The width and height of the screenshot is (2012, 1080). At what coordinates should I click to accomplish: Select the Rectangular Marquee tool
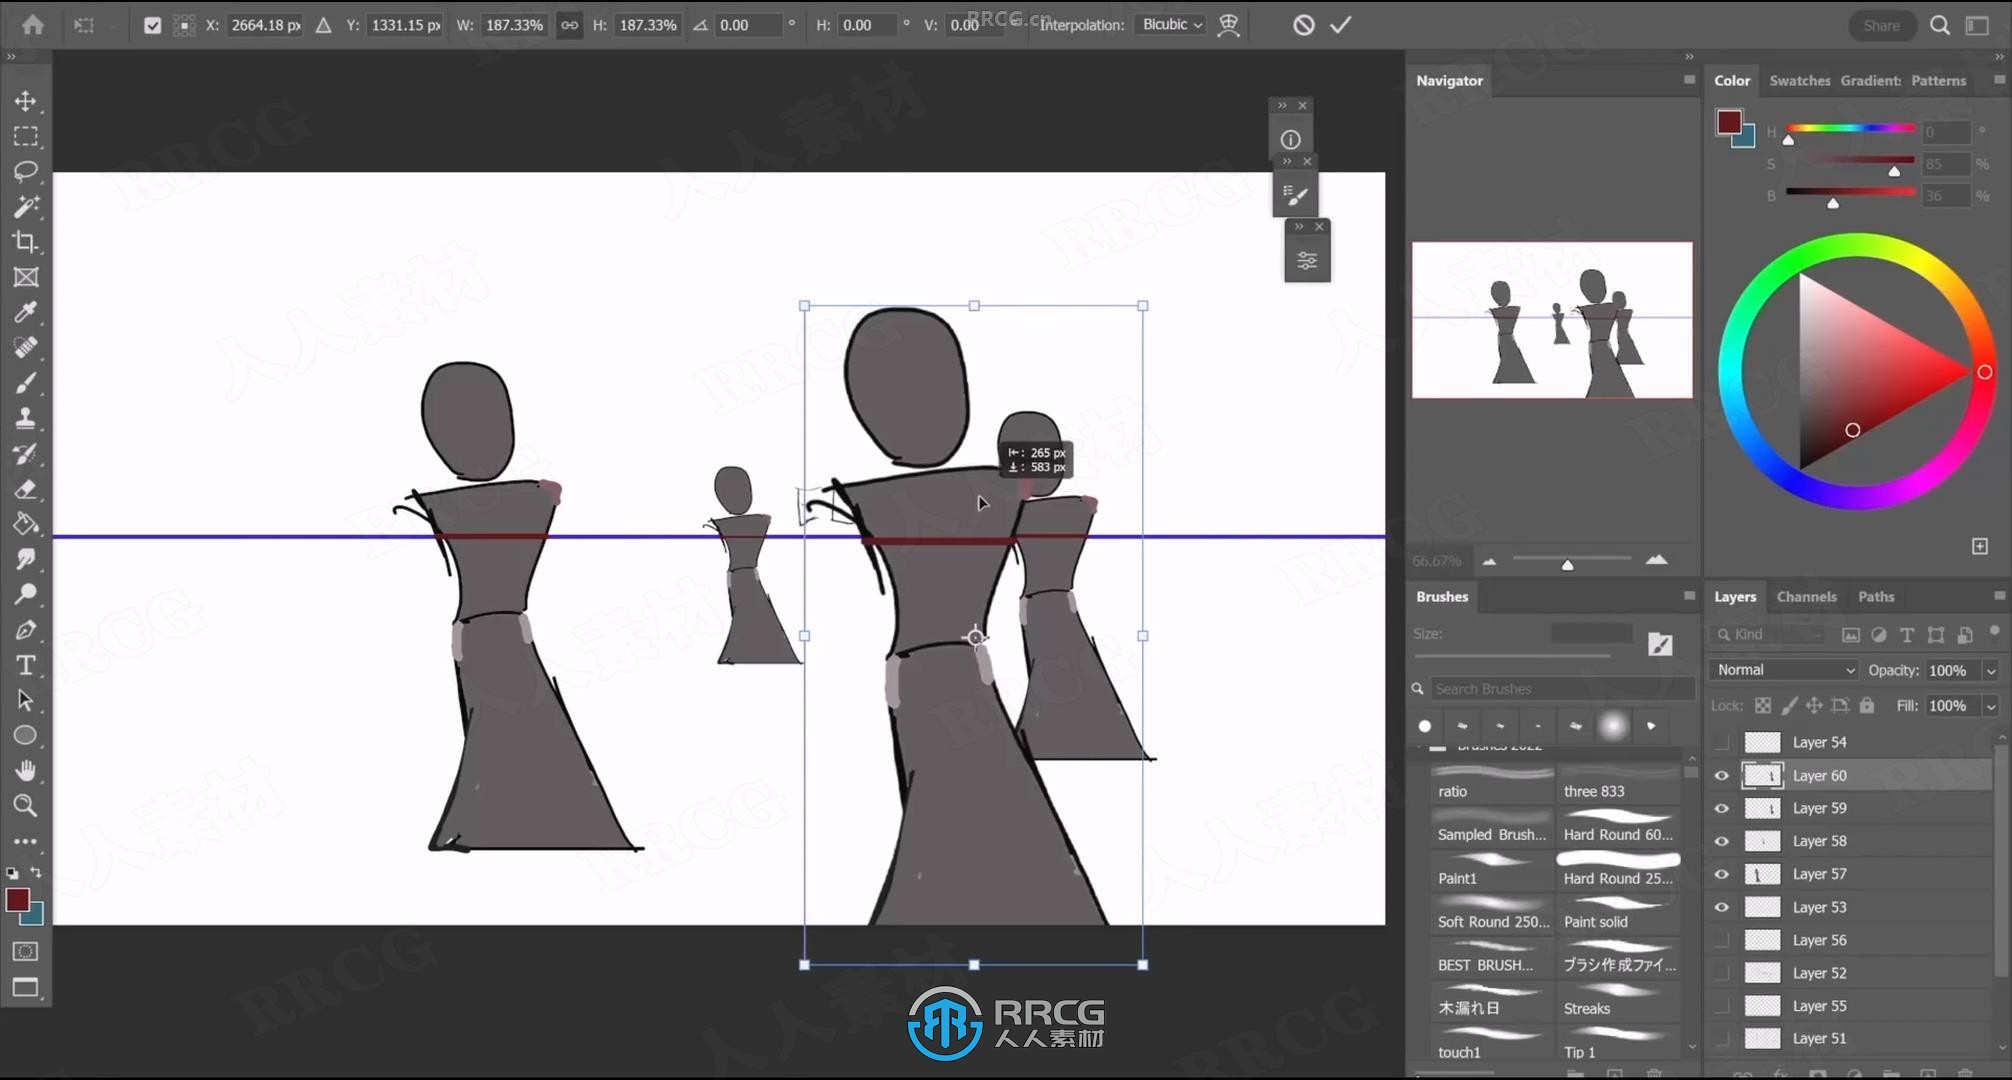click(x=26, y=136)
